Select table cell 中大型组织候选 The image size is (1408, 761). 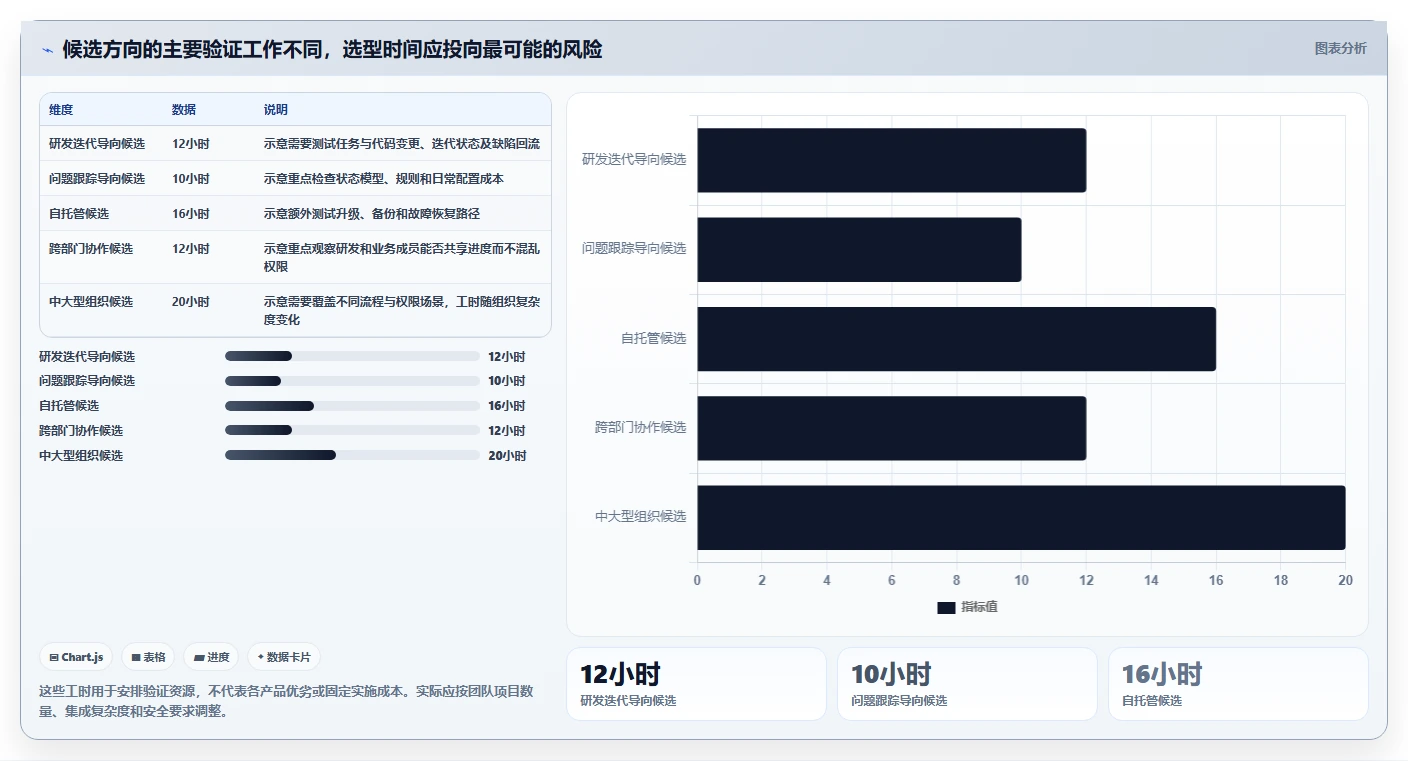[x=91, y=302]
